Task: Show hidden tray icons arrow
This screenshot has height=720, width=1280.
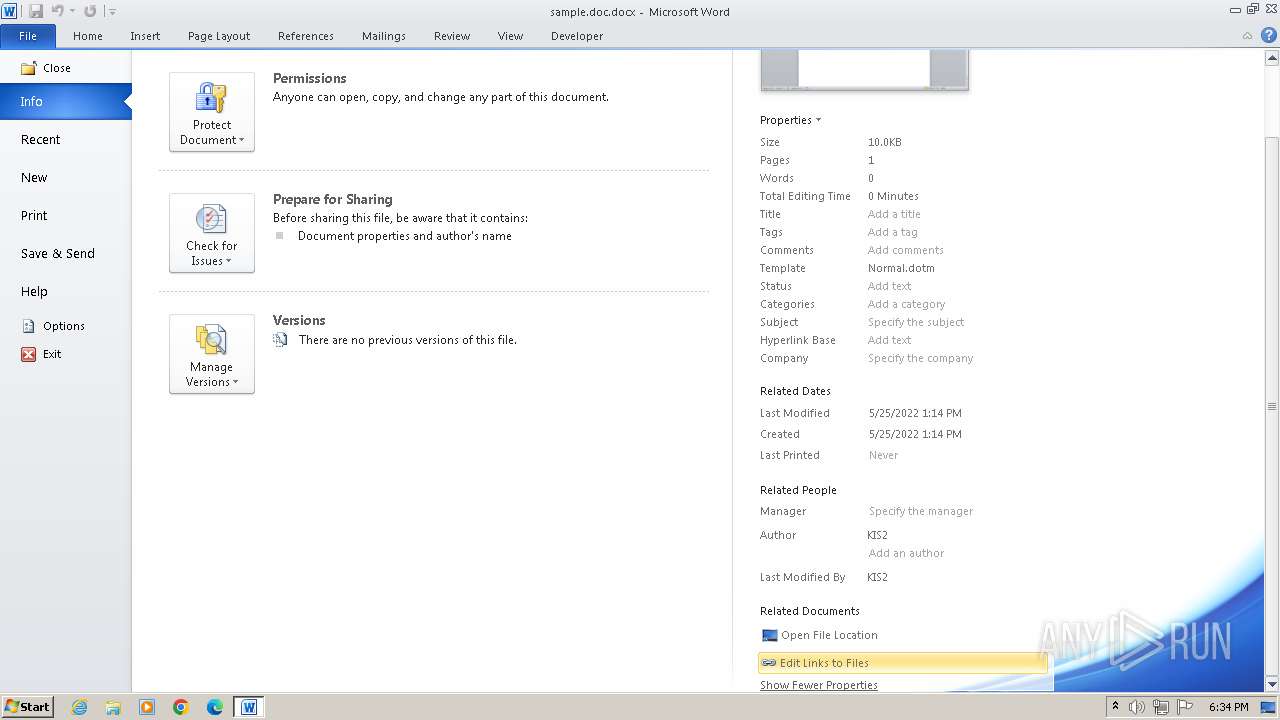Action: 1115,707
